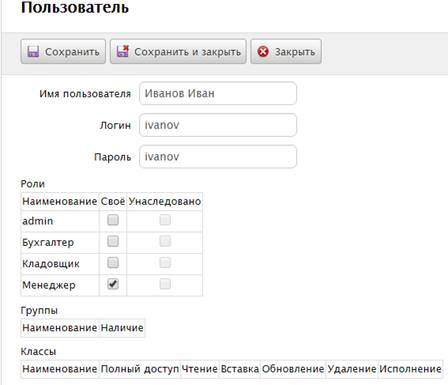Select the admin role name cell
Image resolution: width=448 pixels, height=385 pixels.
(x=60, y=221)
